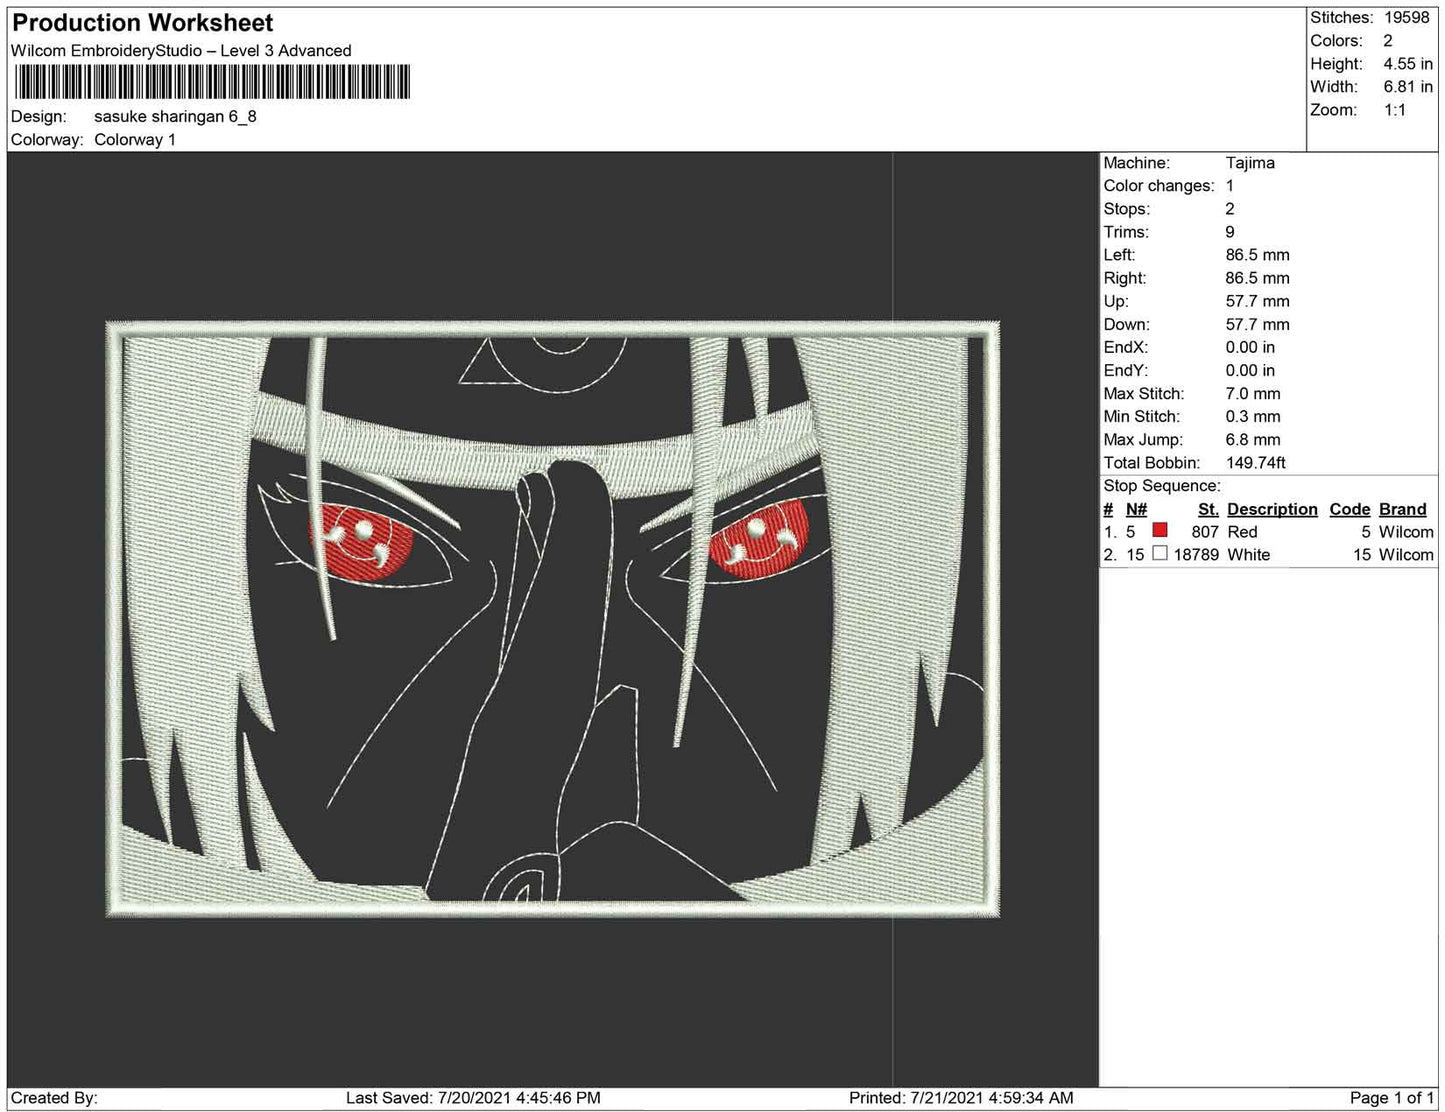Click the 'Last Saved: 7/20/2021 4:45:46 PM' text

(x=473, y=1098)
